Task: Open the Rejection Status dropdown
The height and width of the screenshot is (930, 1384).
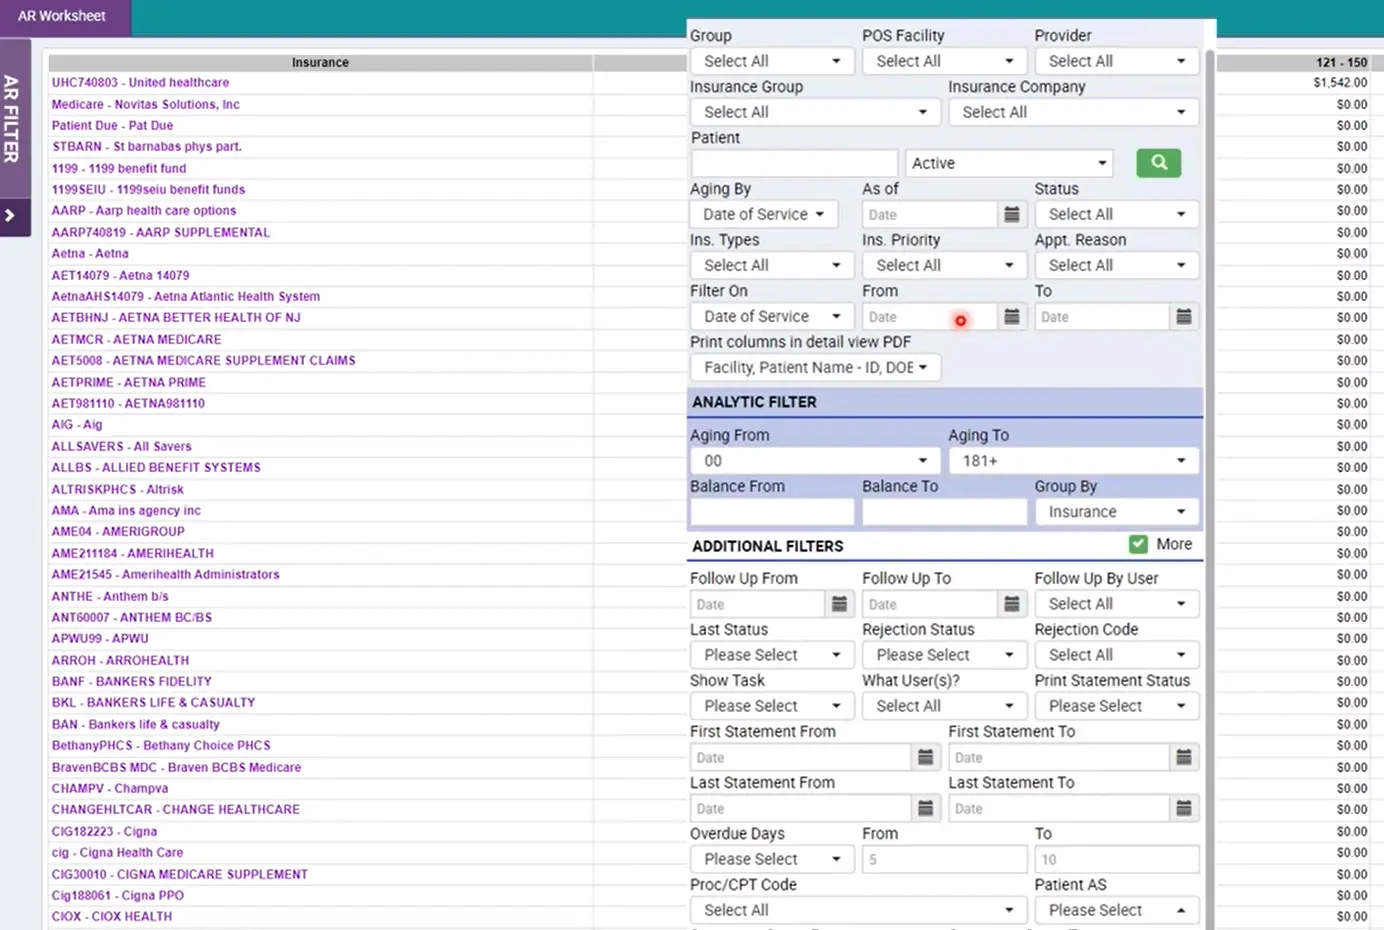Action: (x=944, y=655)
